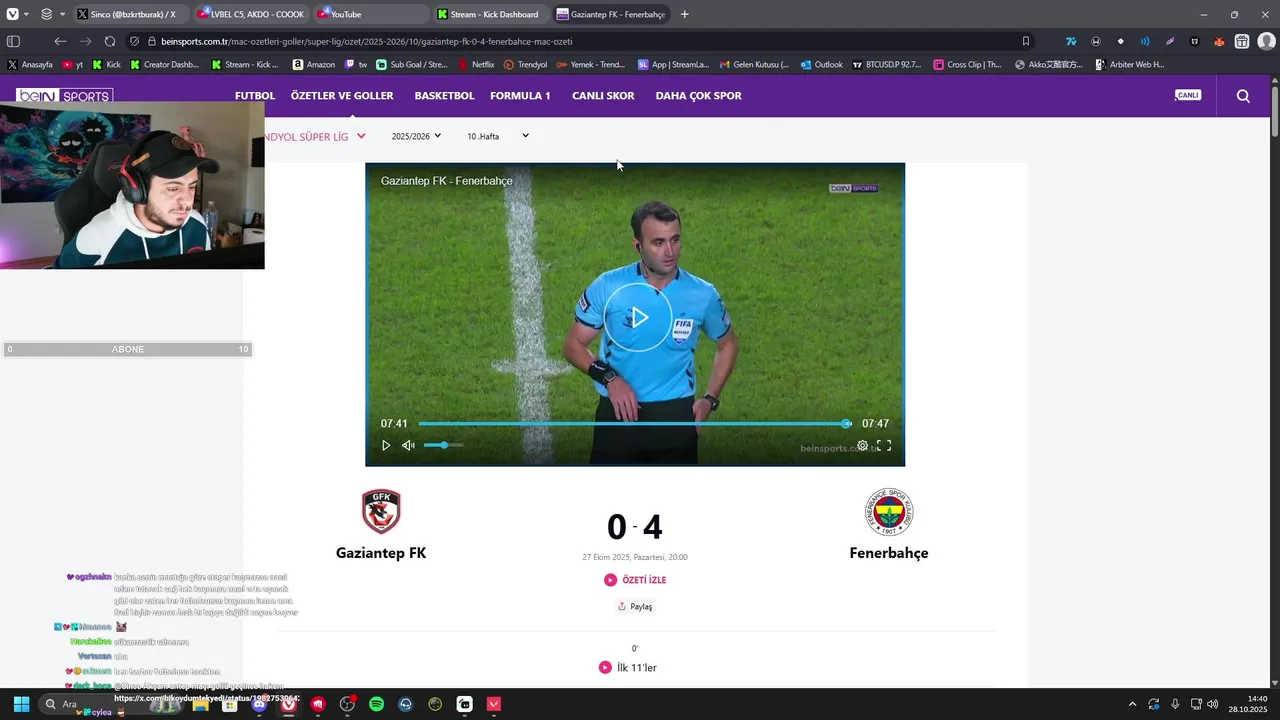Open the BASKETBOL menu
This screenshot has width=1280, height=720.
point(444,96)
